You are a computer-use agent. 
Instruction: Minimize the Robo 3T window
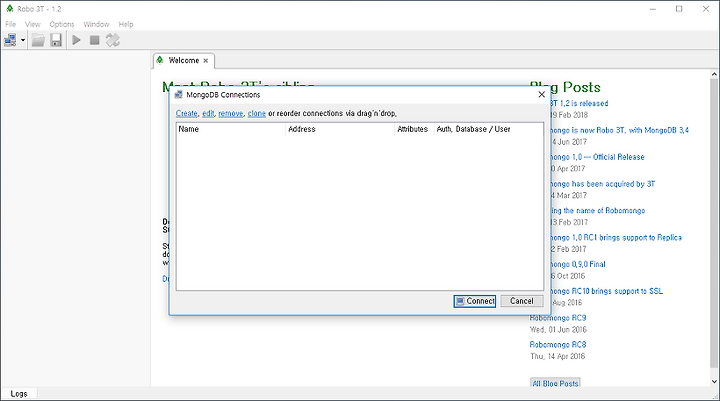click(652, 9)
